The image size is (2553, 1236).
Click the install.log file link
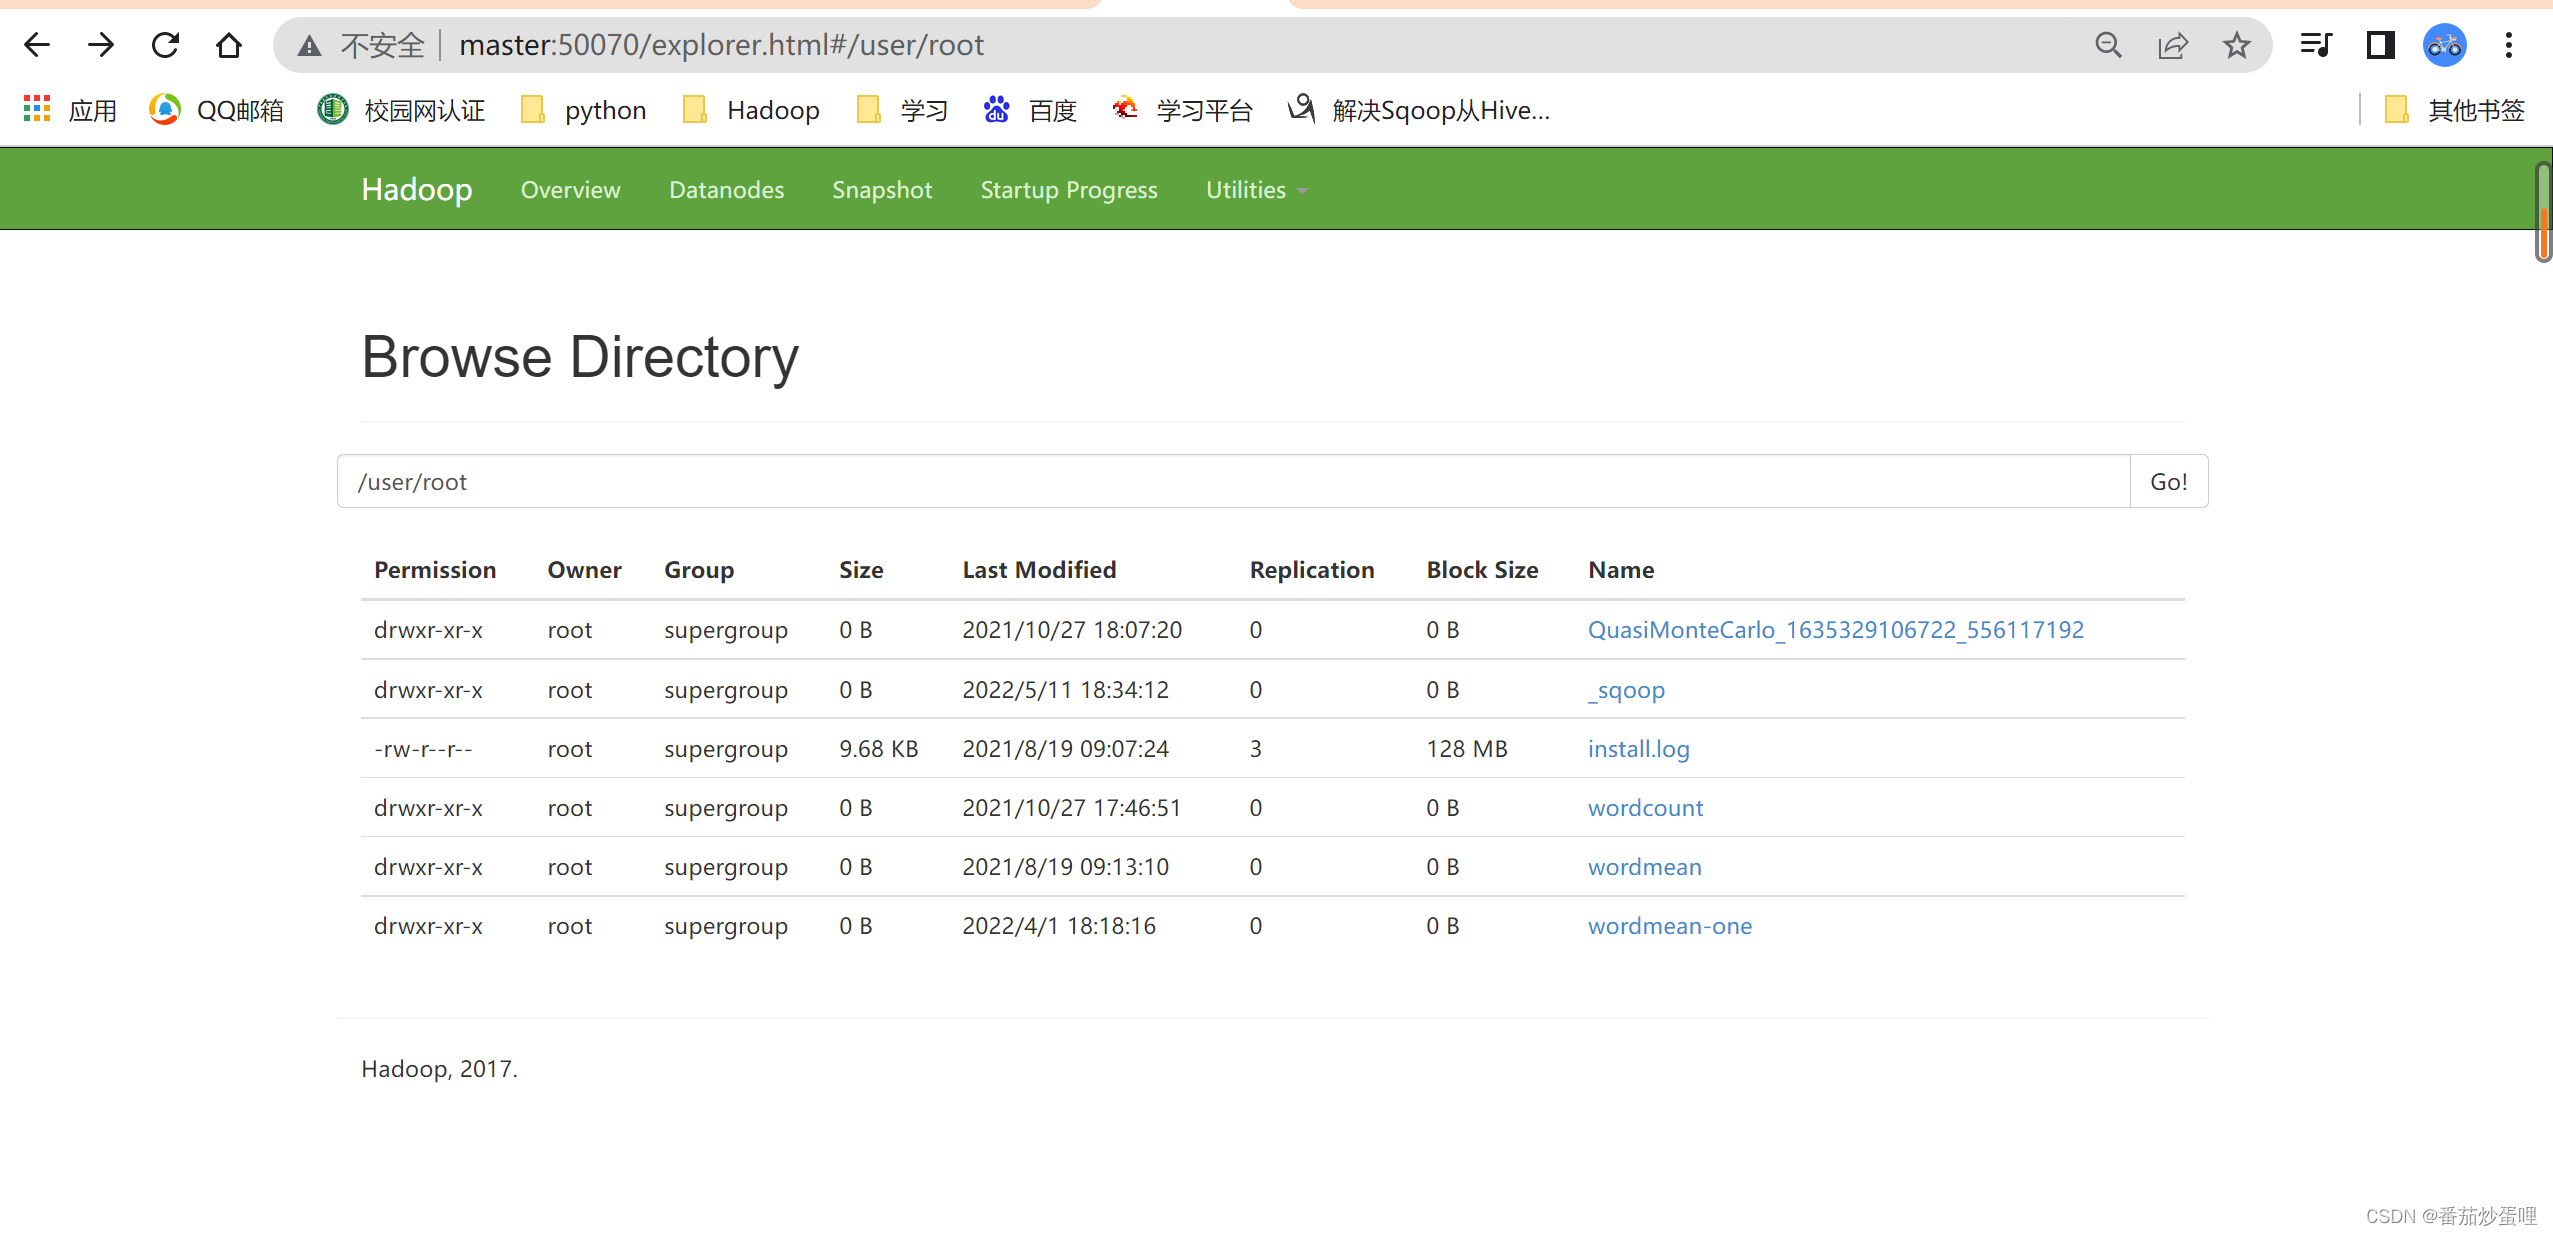tap(1638, 747)
